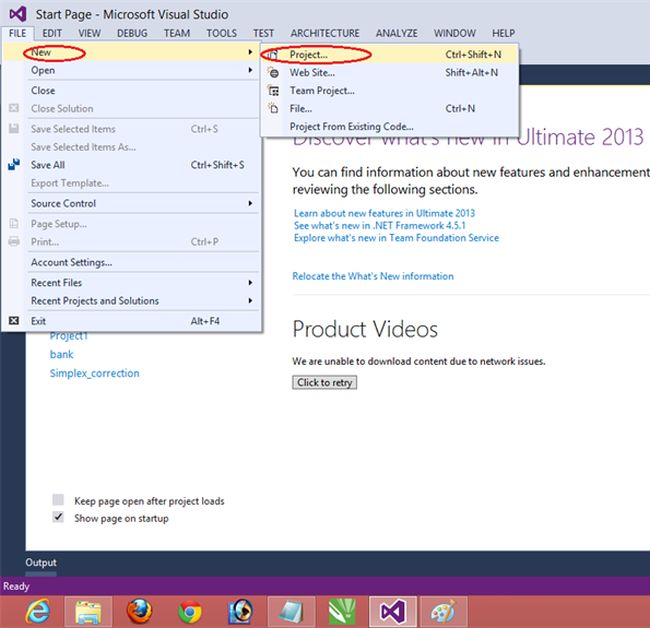Choose File... from the New submenu
Screen dimensions: 650x628
389,109
